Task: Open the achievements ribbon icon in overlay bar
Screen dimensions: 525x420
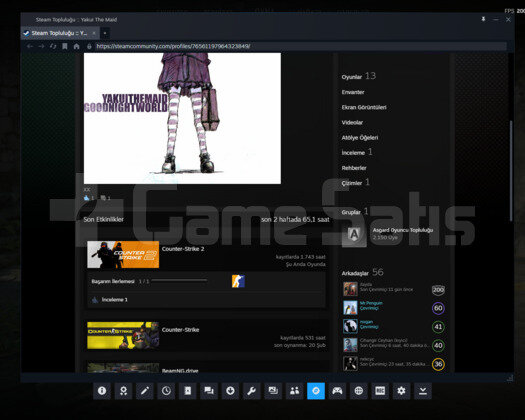Action: point(123,391)
